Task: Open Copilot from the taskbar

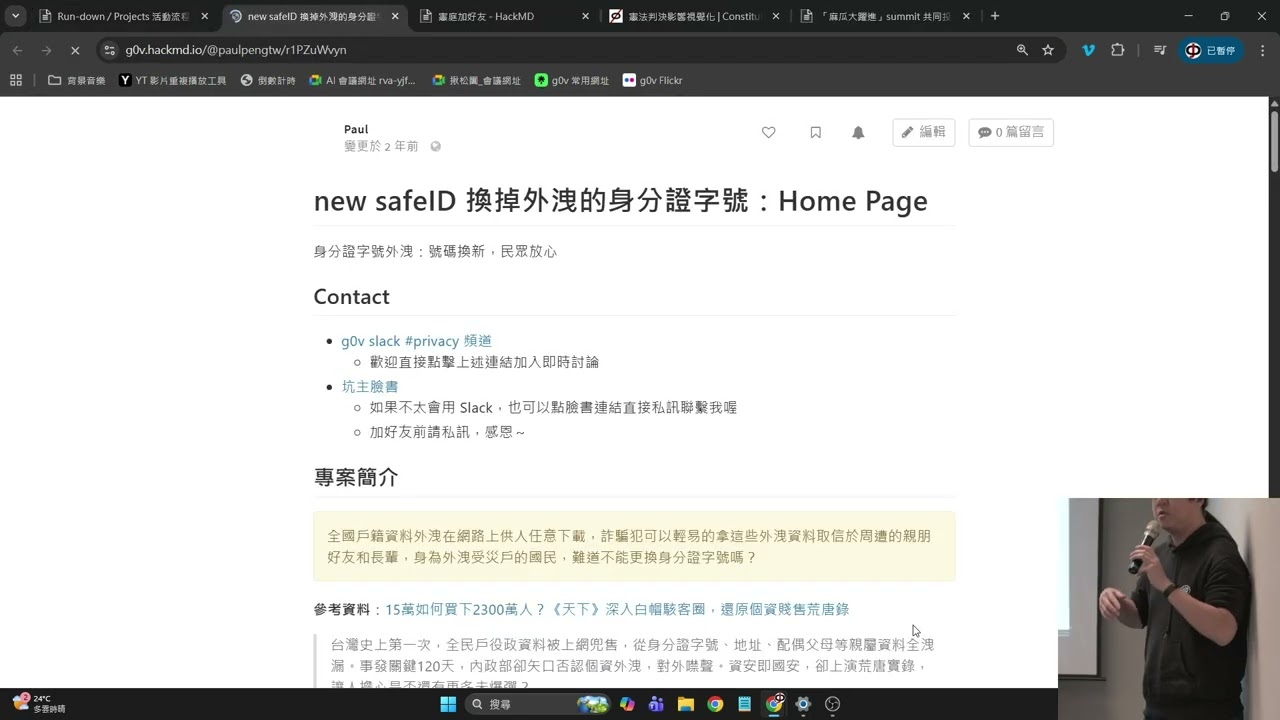Action: [627, 704]
